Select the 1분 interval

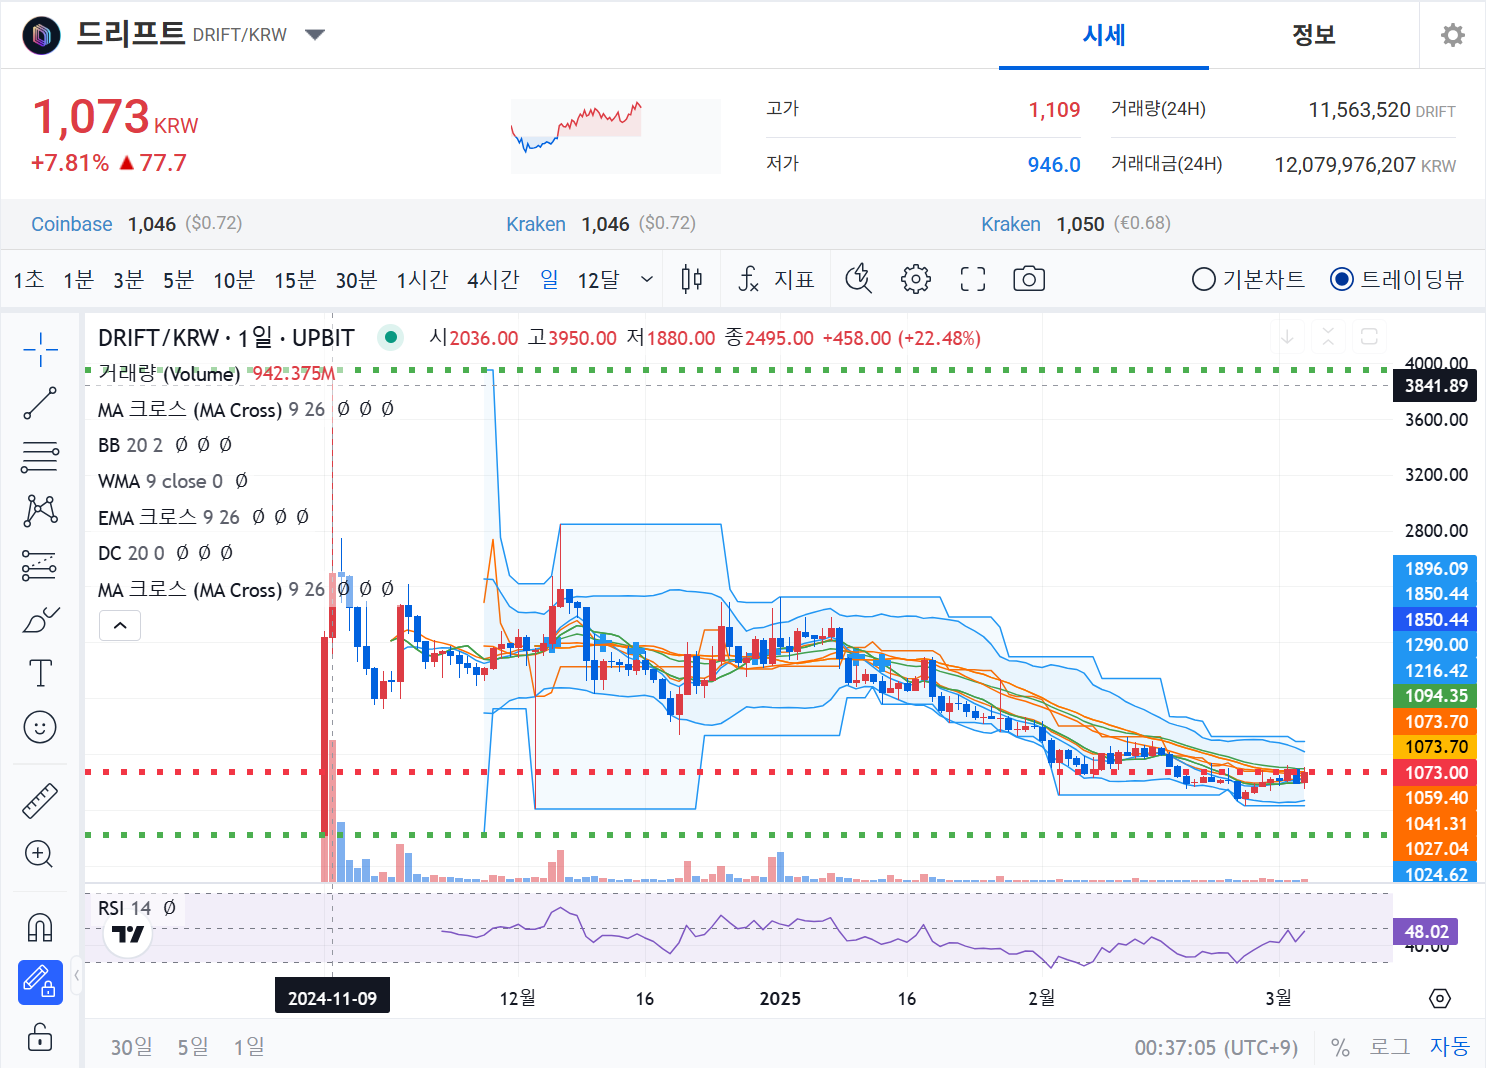pos(78,279)
